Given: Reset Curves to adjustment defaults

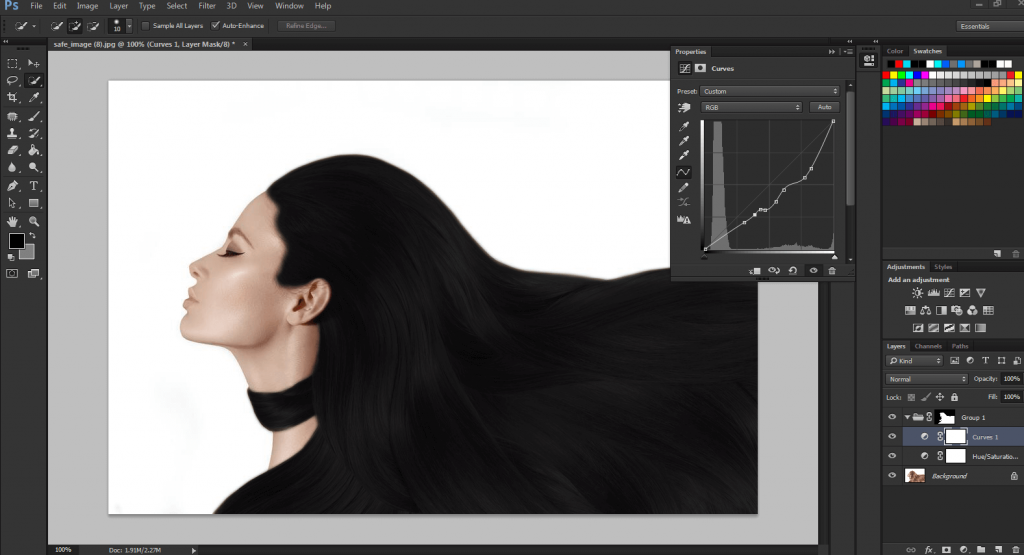Looking at the screenshot, I should [793, 270].
